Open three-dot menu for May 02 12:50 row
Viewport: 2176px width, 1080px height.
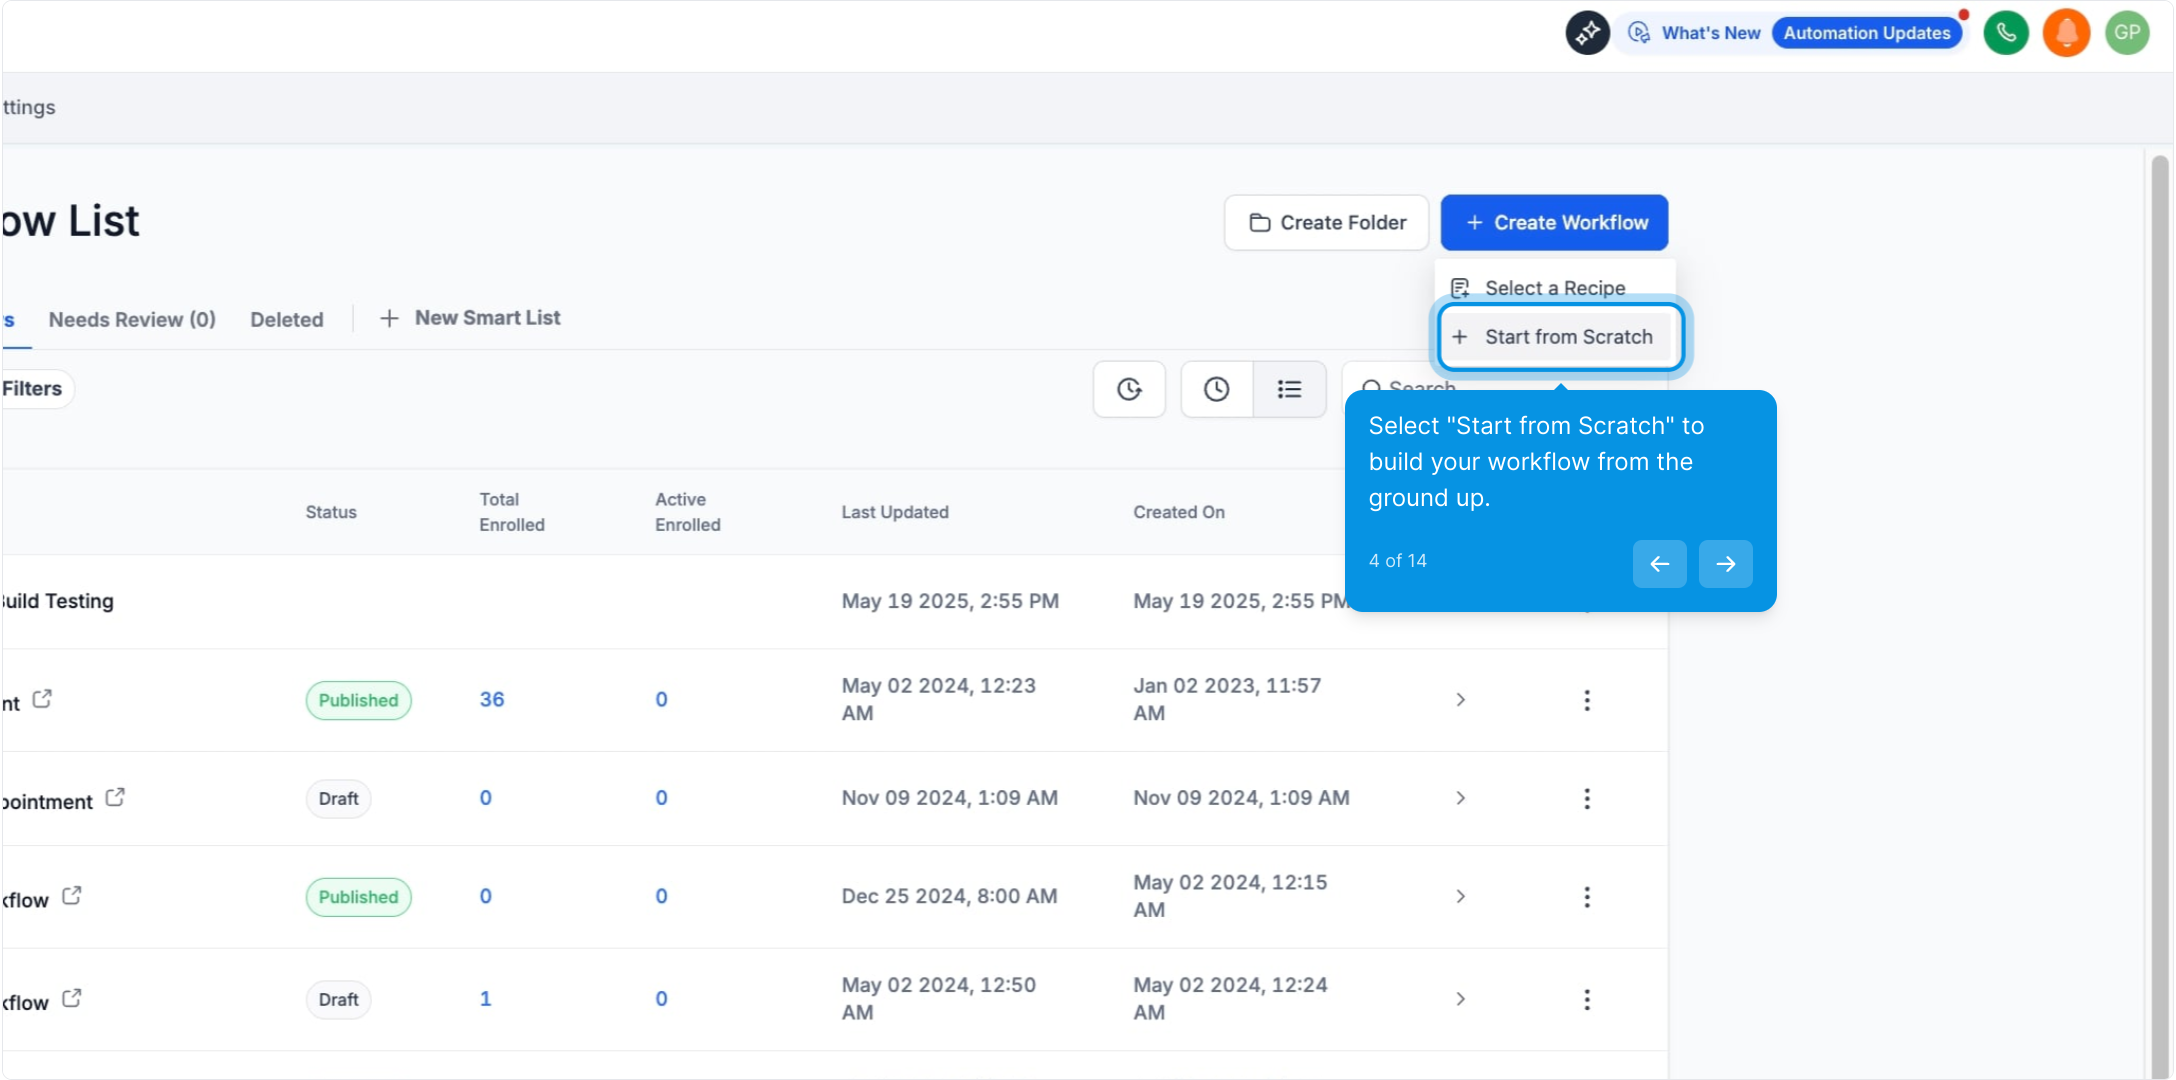point(1587,999)
